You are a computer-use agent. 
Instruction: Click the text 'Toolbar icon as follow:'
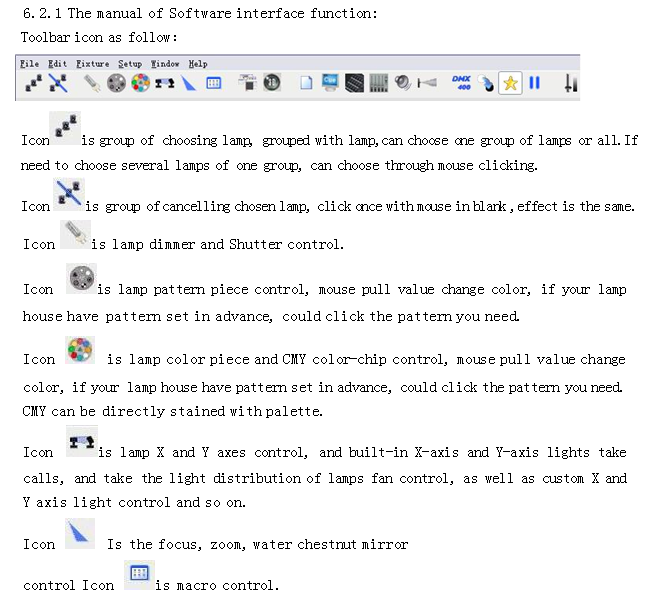[x=99, y=37]
